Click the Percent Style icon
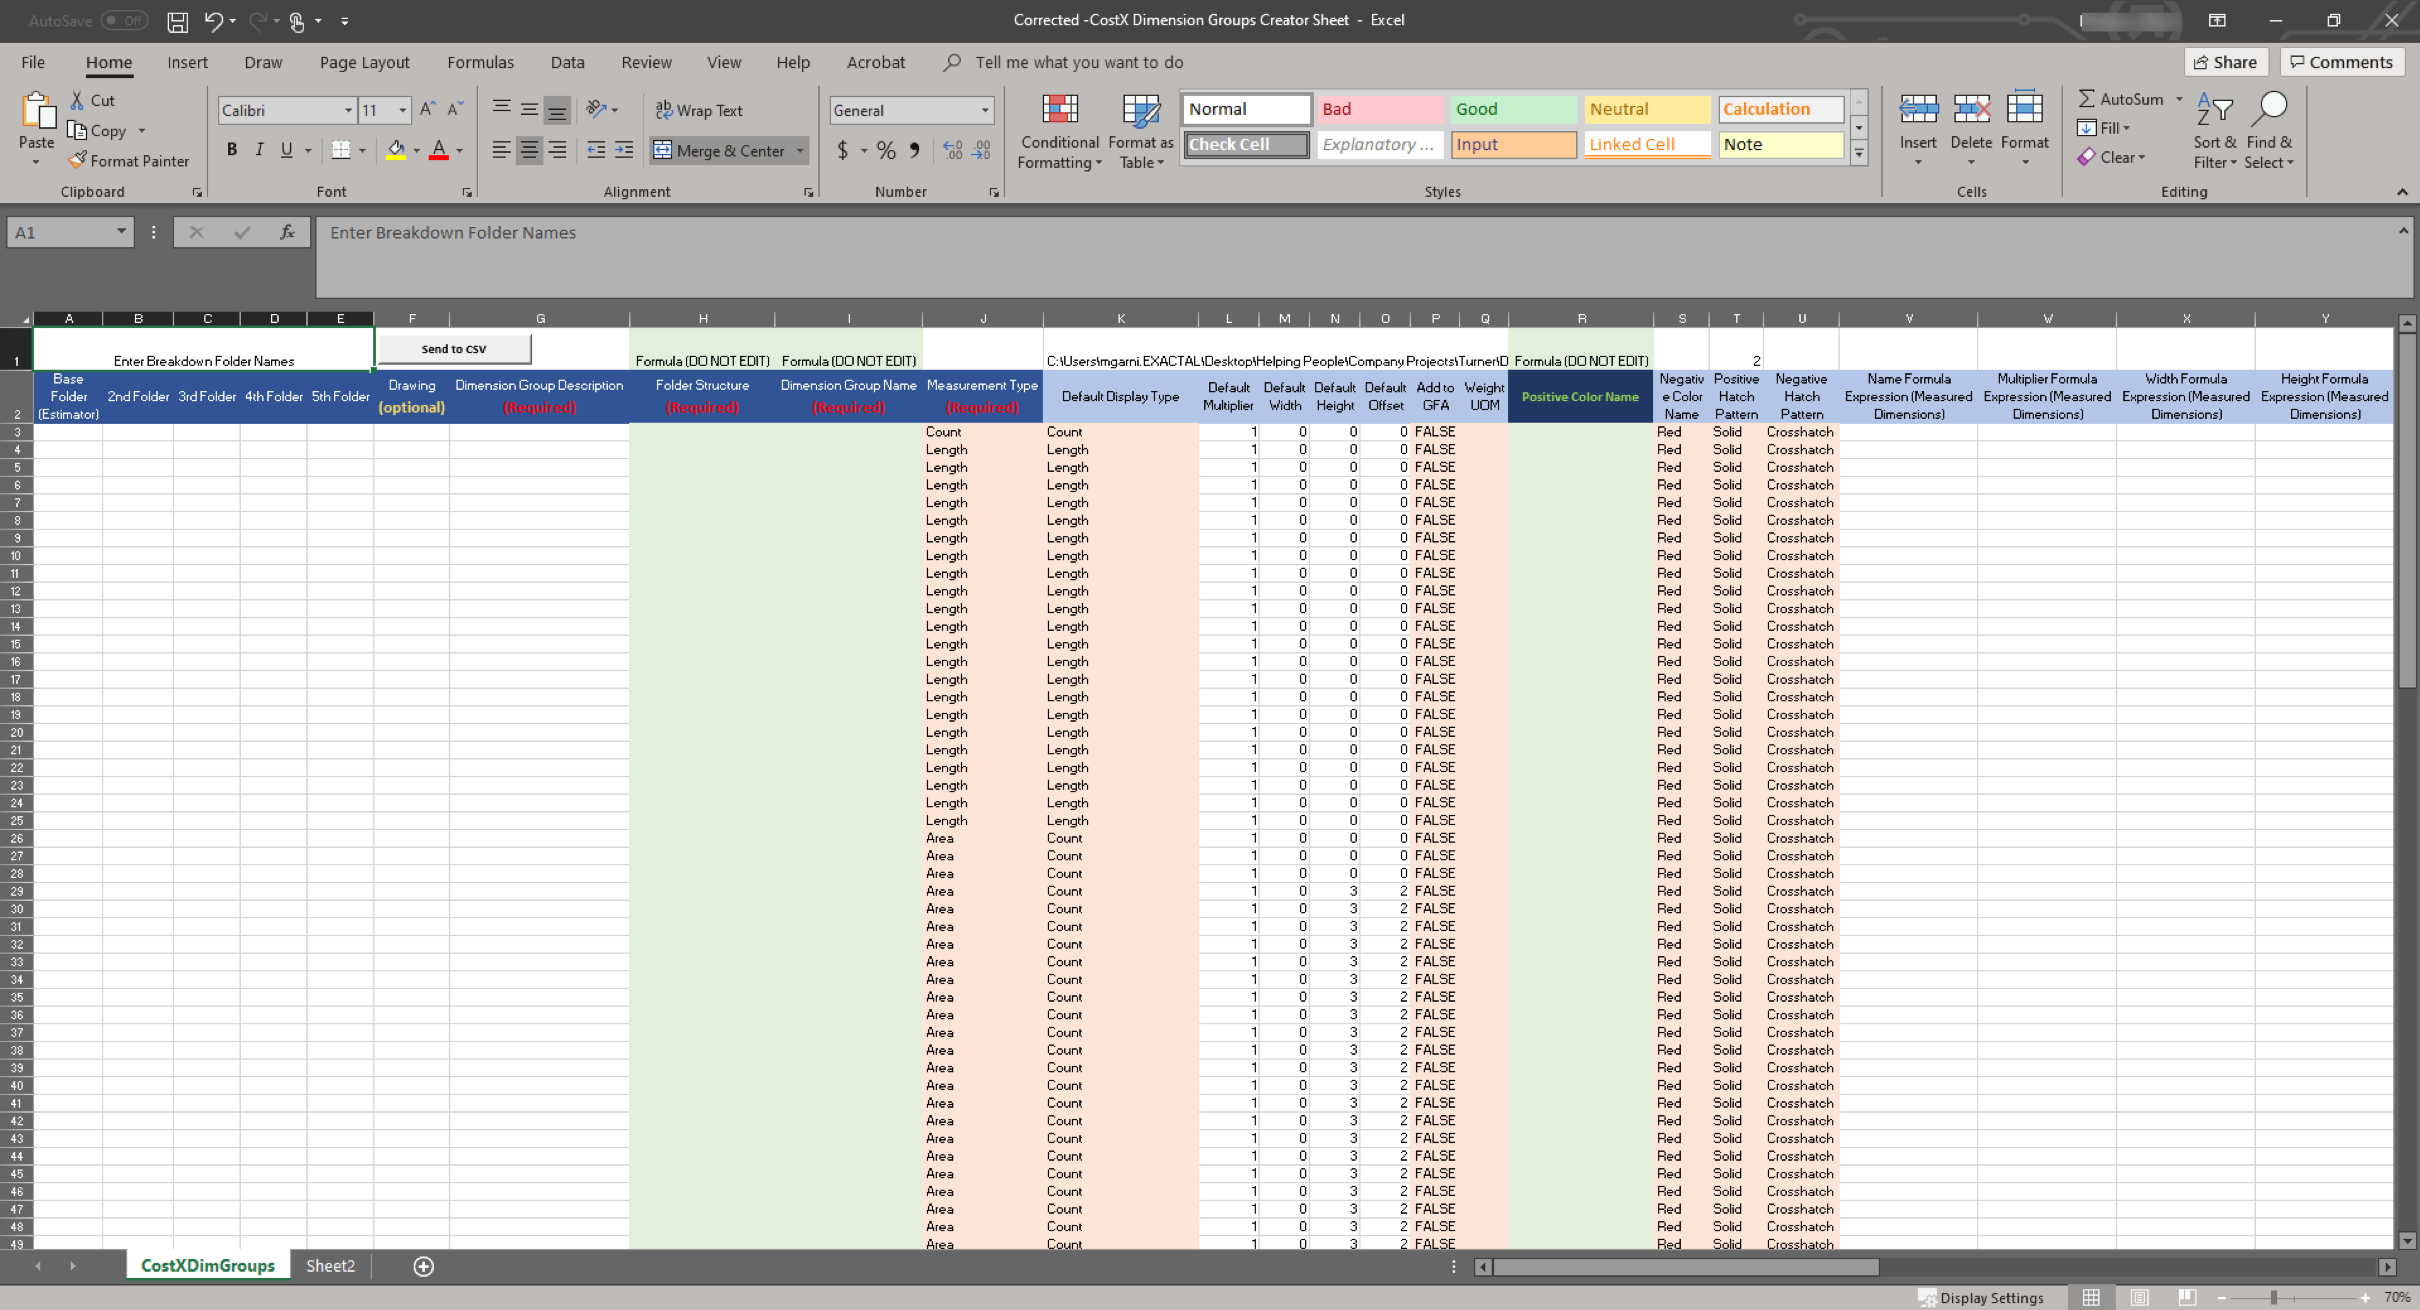 886,151
